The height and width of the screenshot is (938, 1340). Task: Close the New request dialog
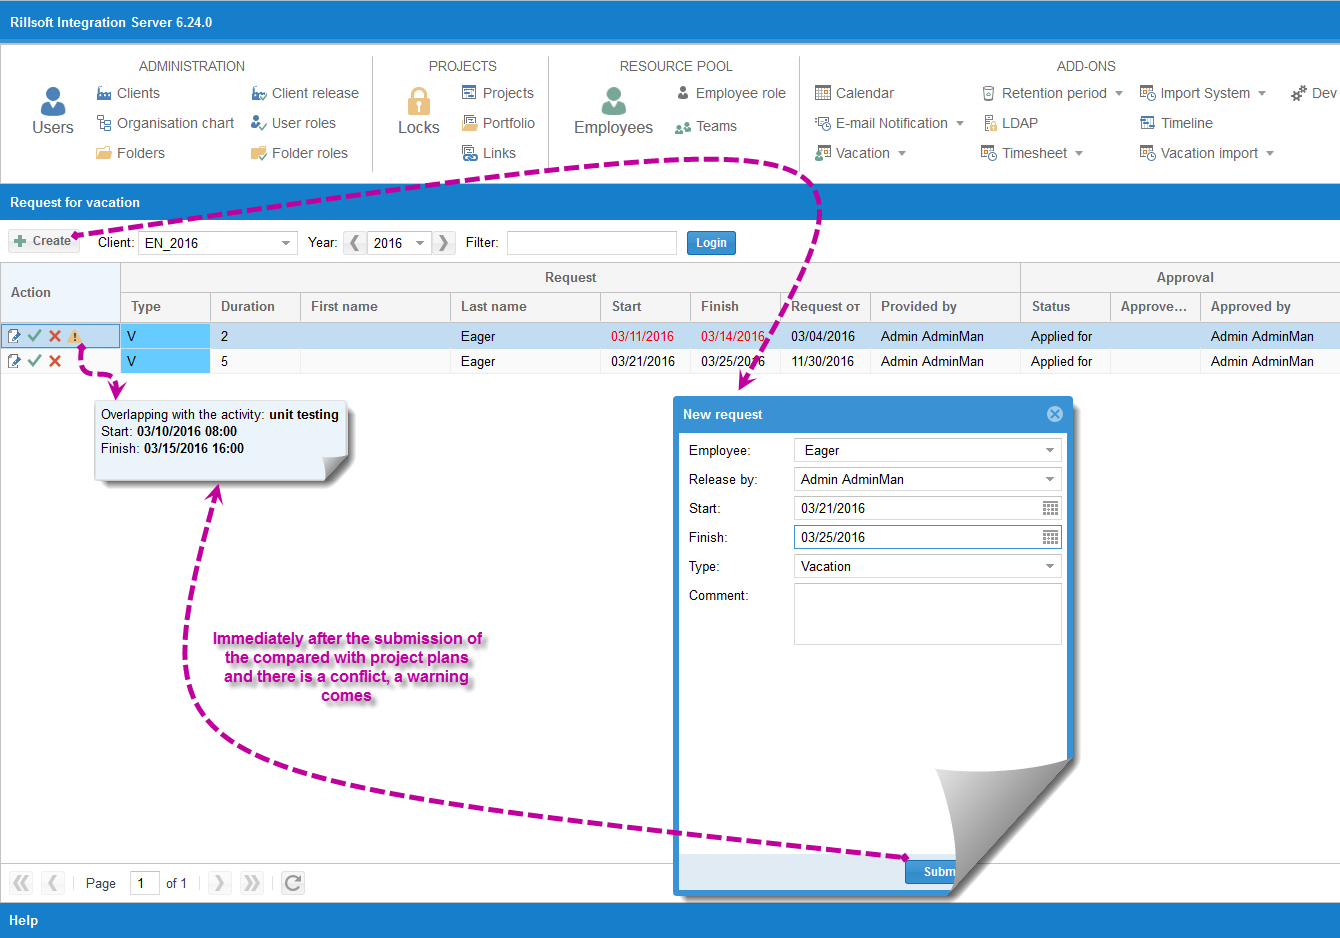[x=1054, y=414]
